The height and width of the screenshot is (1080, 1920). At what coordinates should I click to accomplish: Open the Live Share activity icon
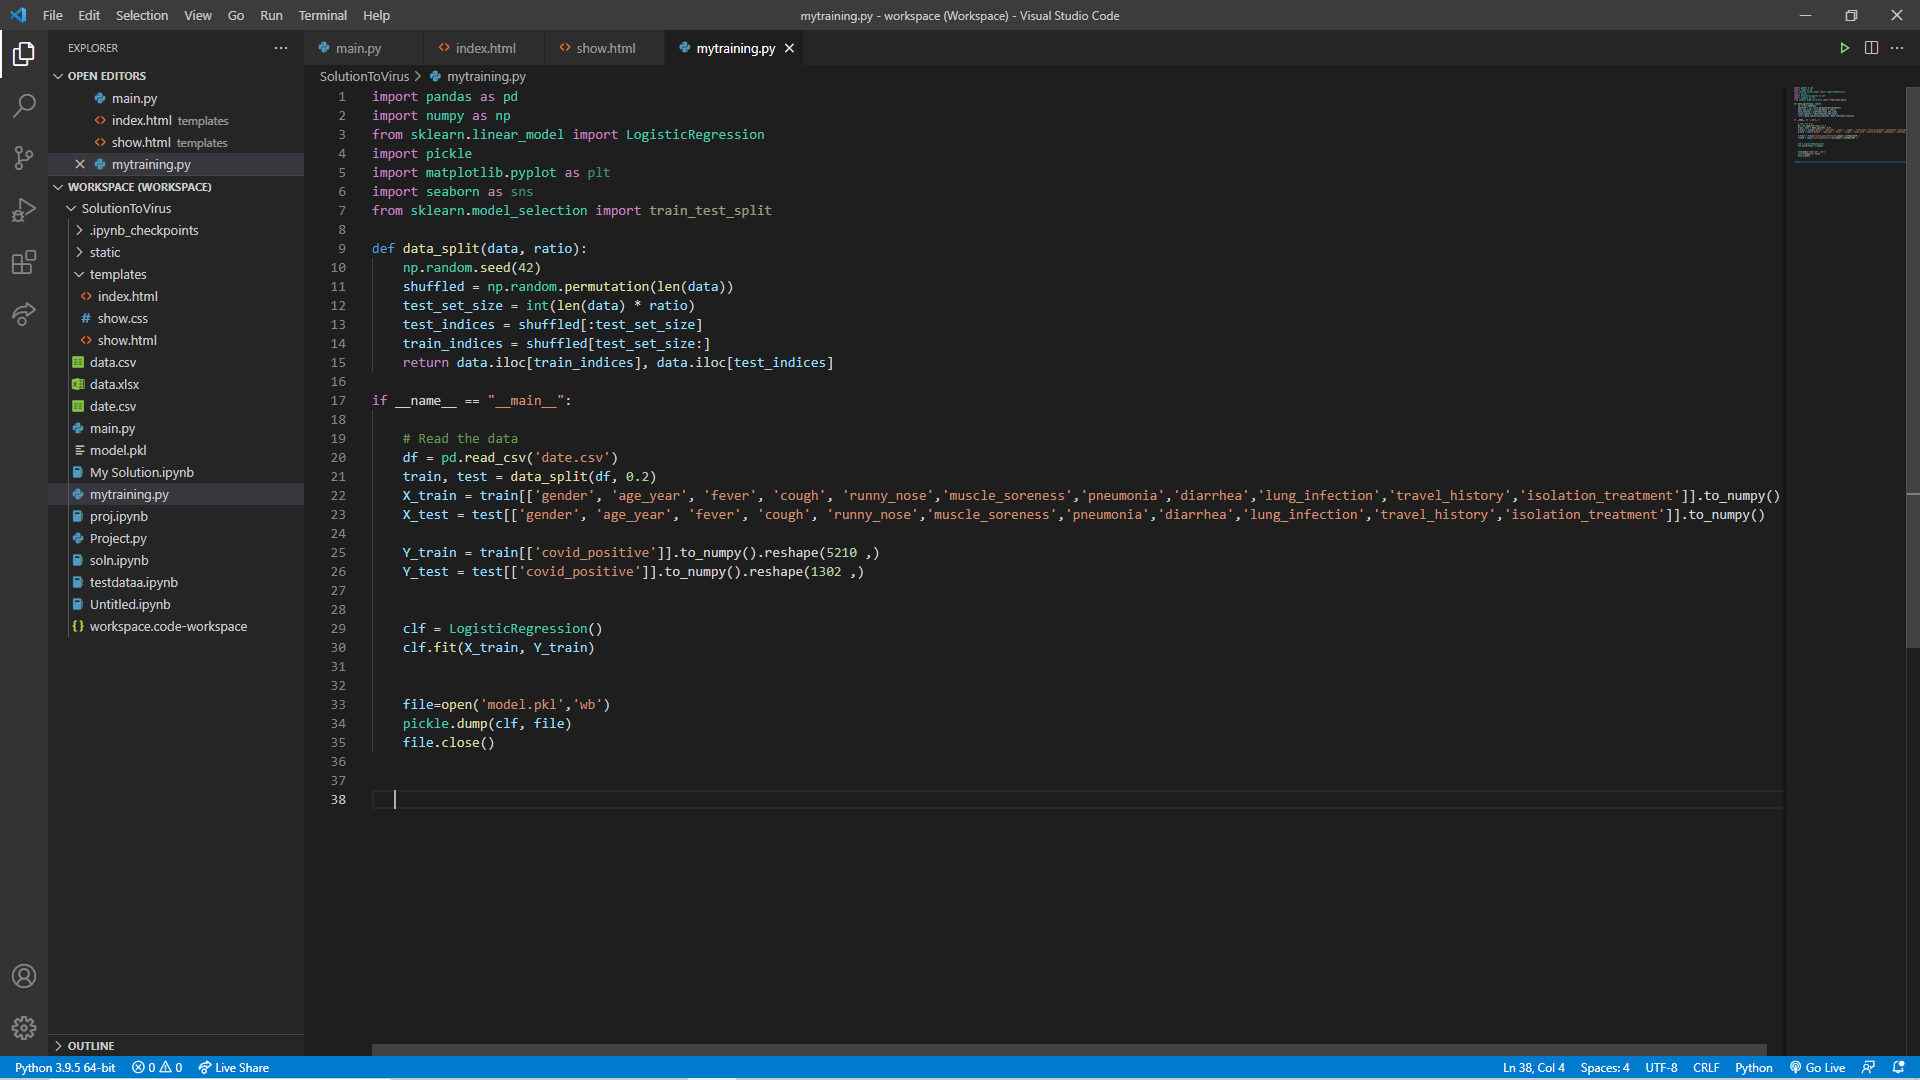[24, 314]
